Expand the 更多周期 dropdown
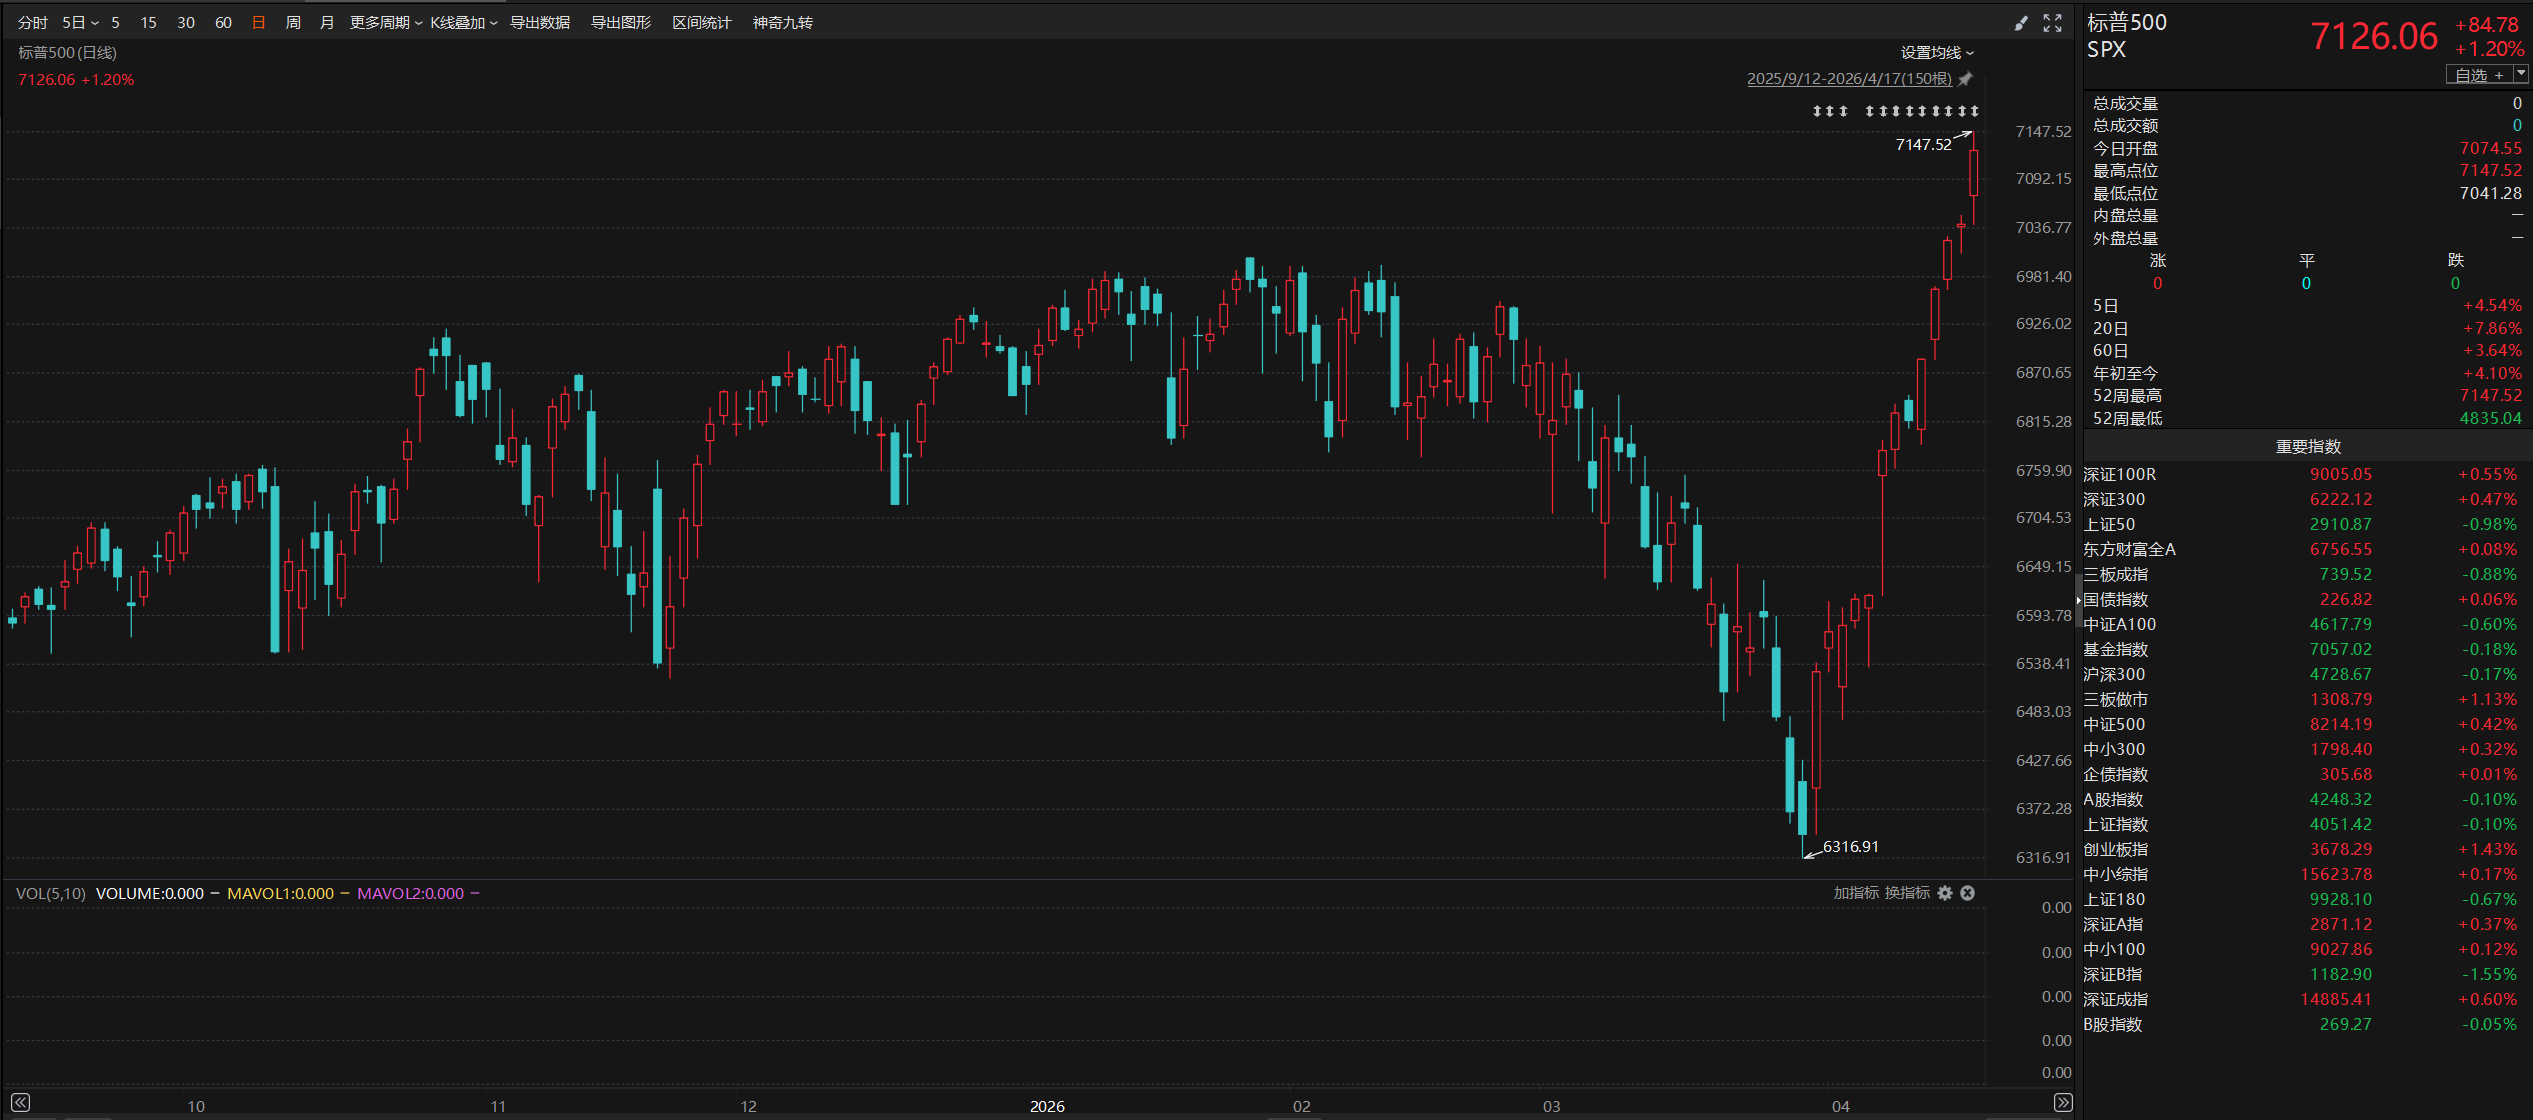 tap(385, 23)
